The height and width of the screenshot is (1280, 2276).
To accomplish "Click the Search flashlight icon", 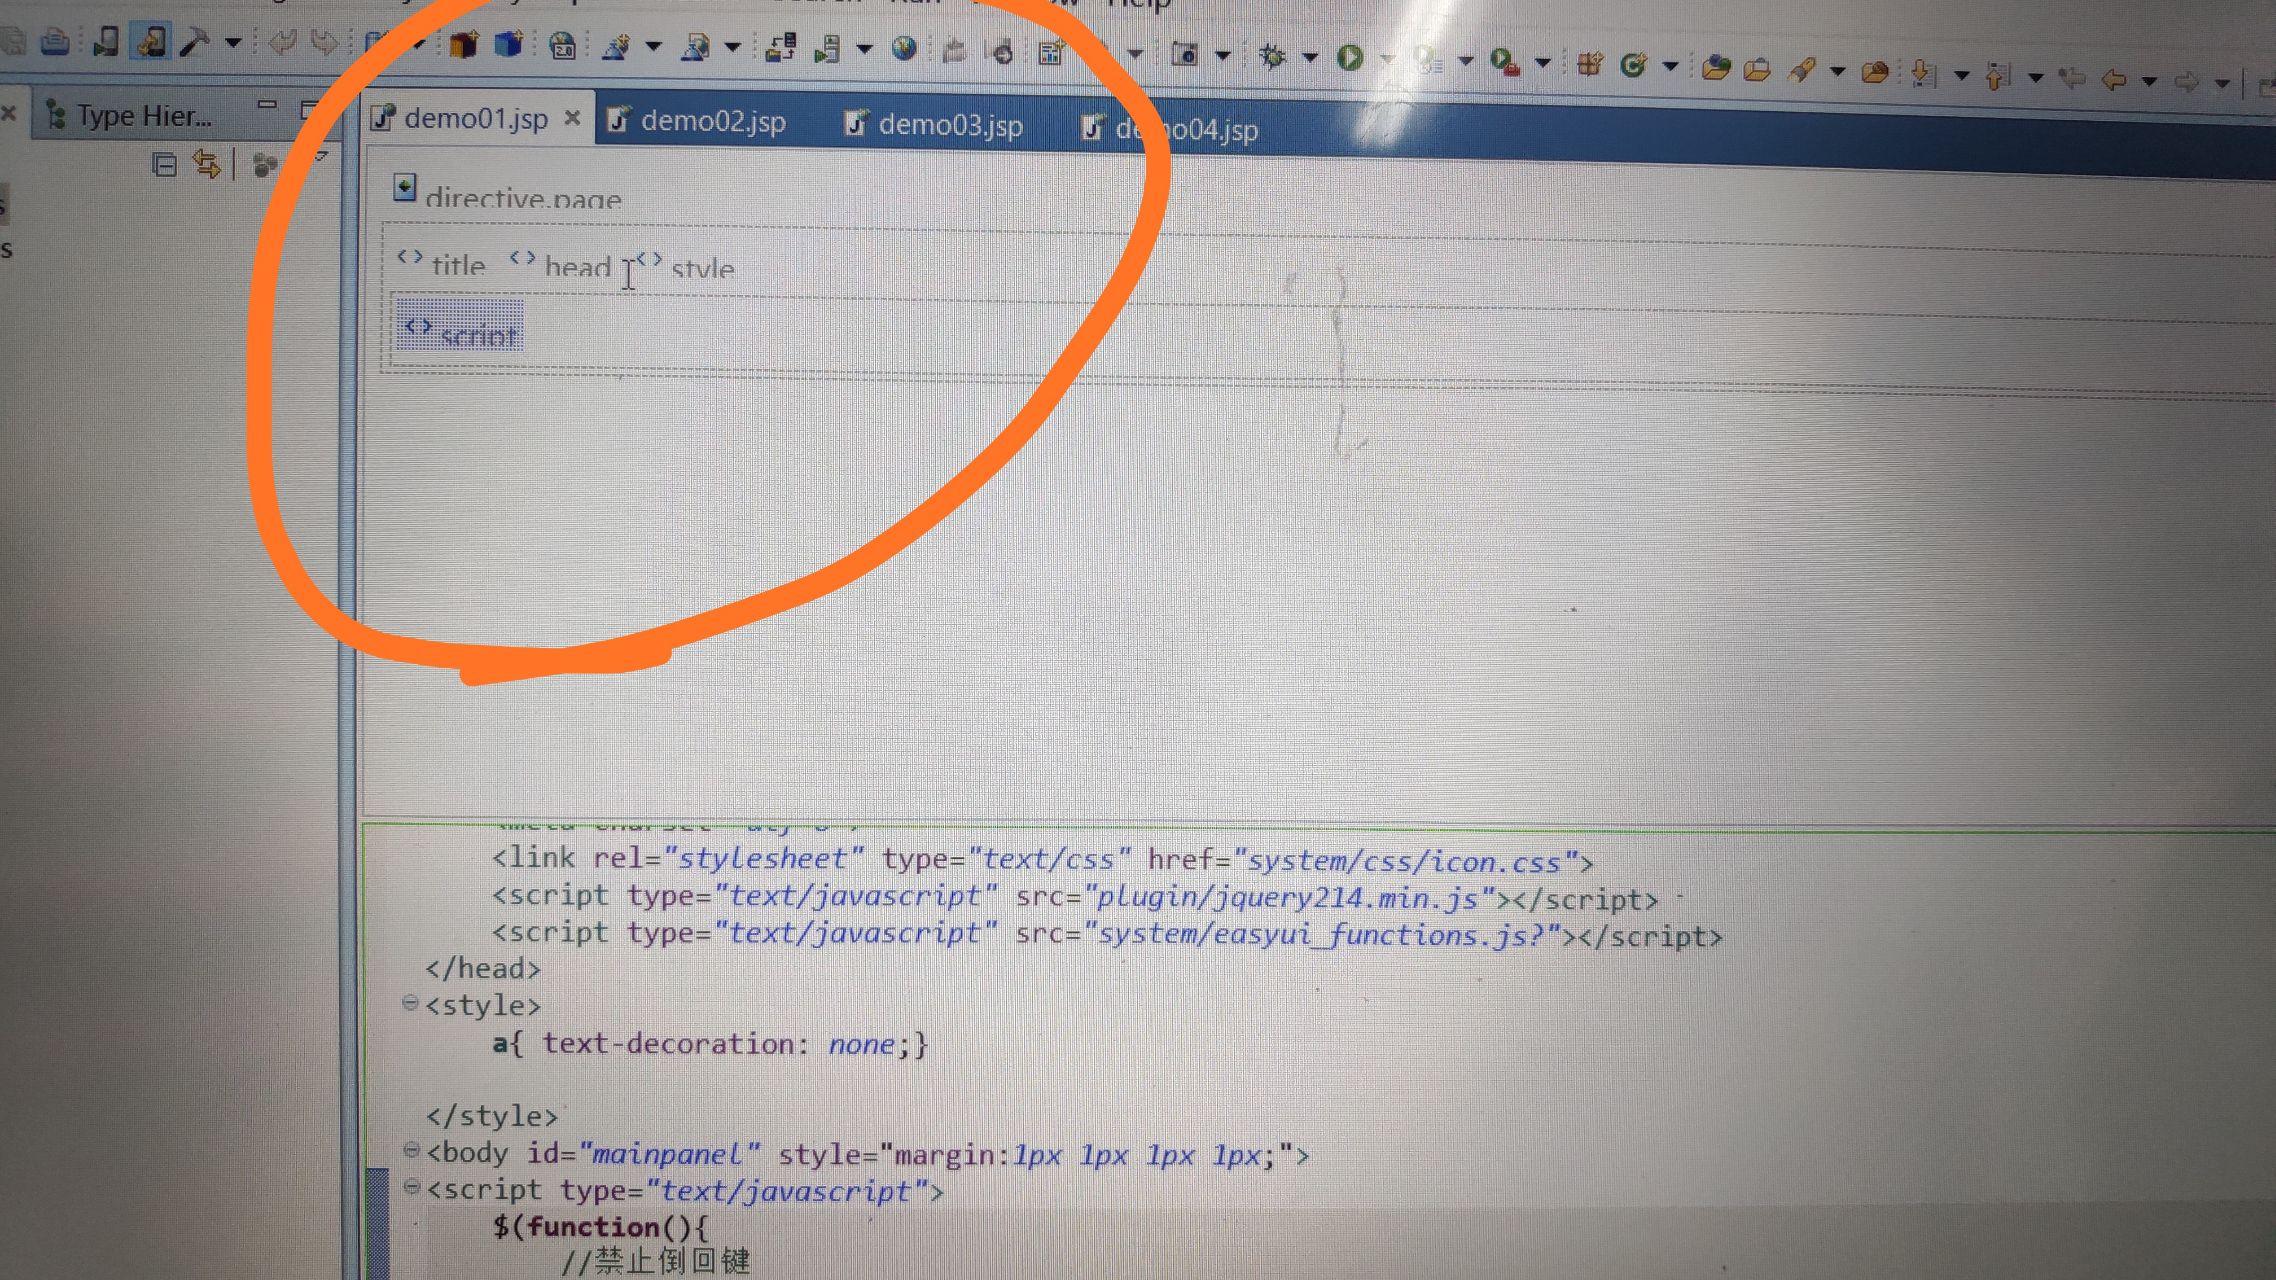I will (x=1801, y=70).
